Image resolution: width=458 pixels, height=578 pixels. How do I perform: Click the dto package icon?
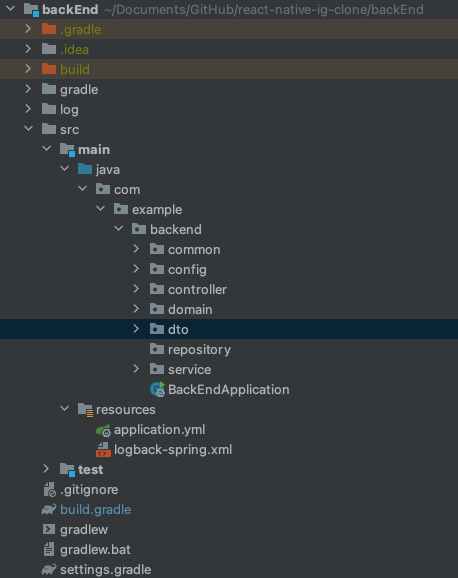pos(157,328)
